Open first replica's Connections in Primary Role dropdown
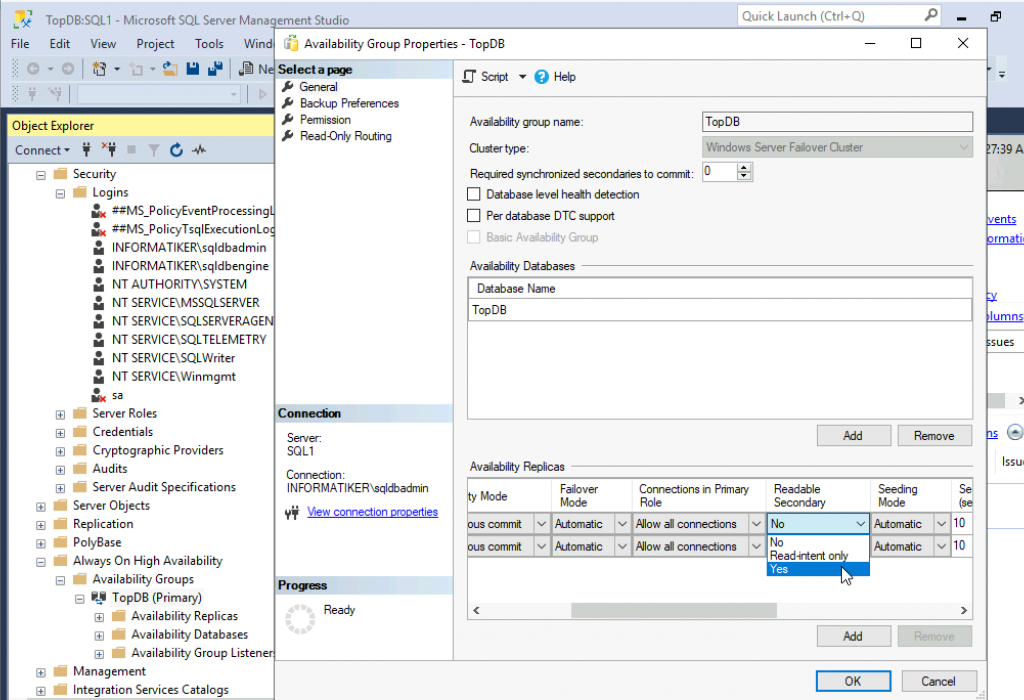This screenshot has height=700, width=1024. [757, 524]
